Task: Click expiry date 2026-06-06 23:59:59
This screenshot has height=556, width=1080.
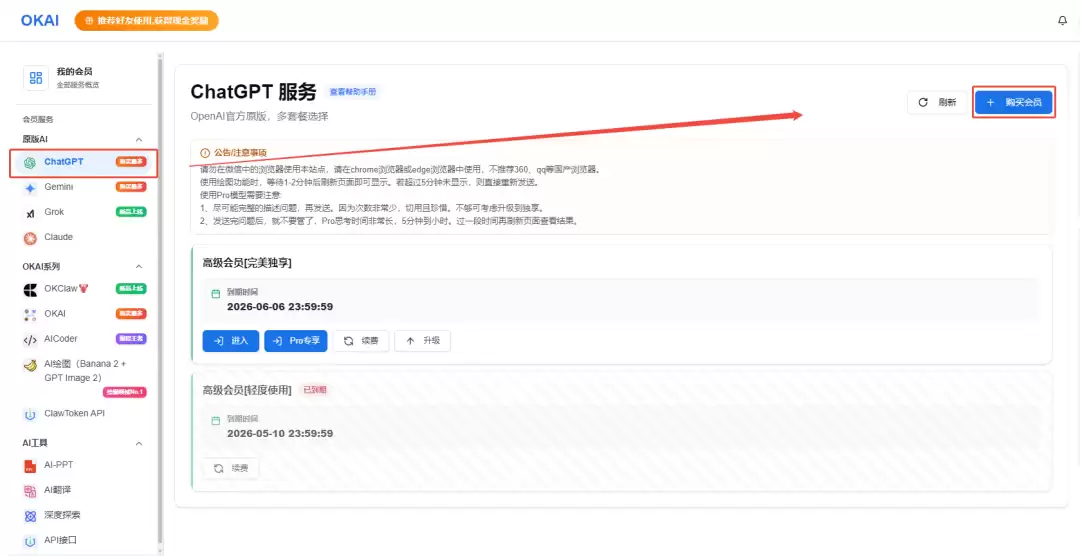Action: [280, 307]
